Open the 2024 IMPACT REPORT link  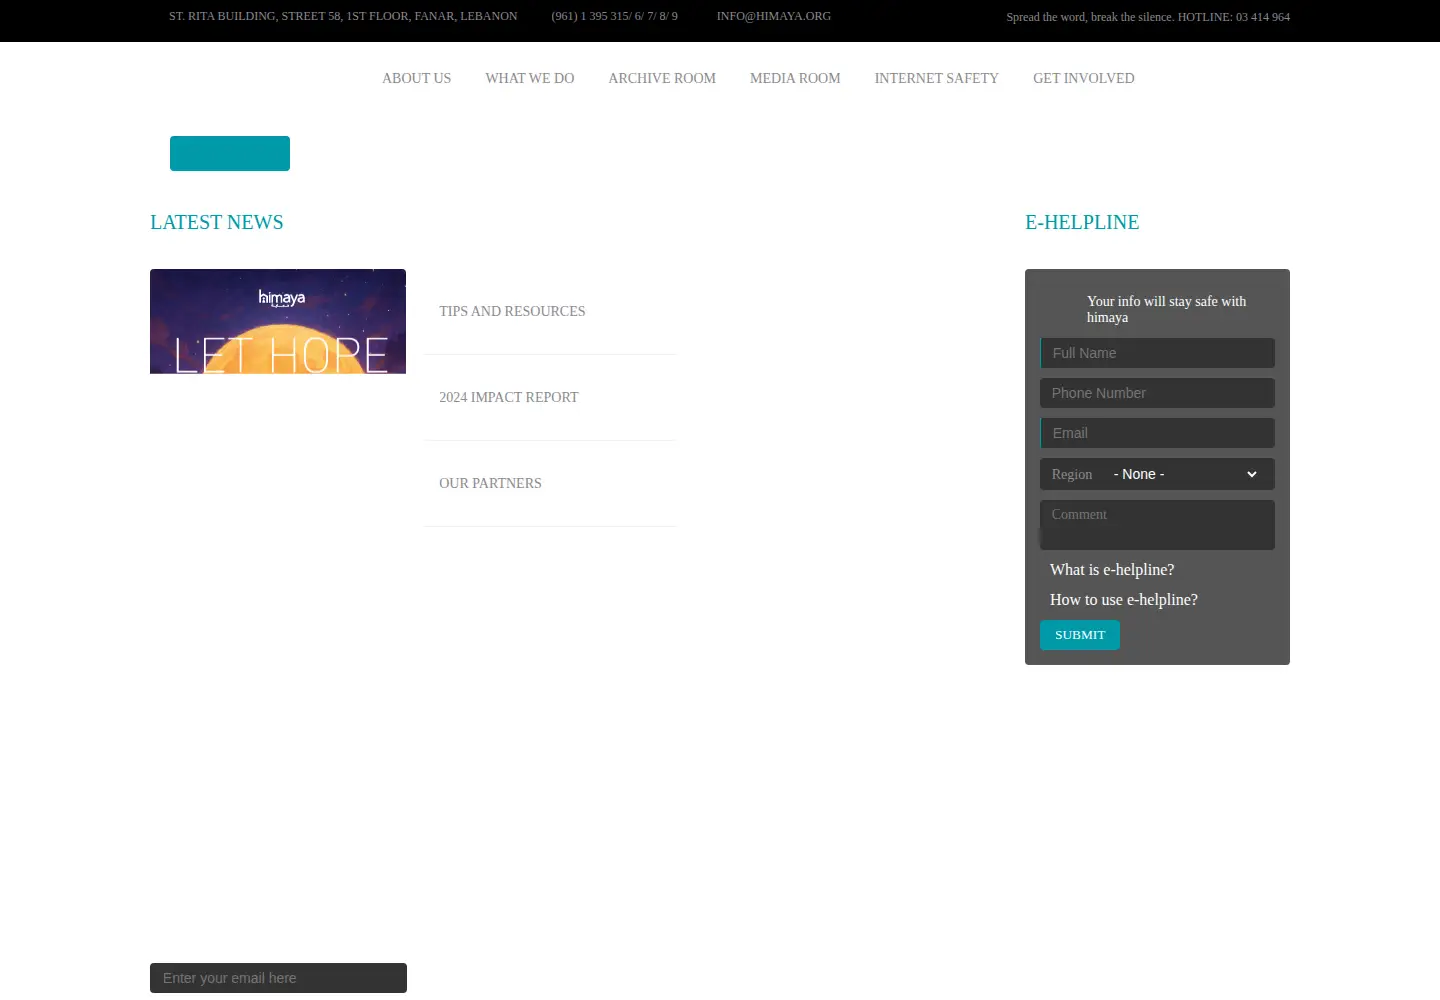pyautogui.click(x=509, y=397)
